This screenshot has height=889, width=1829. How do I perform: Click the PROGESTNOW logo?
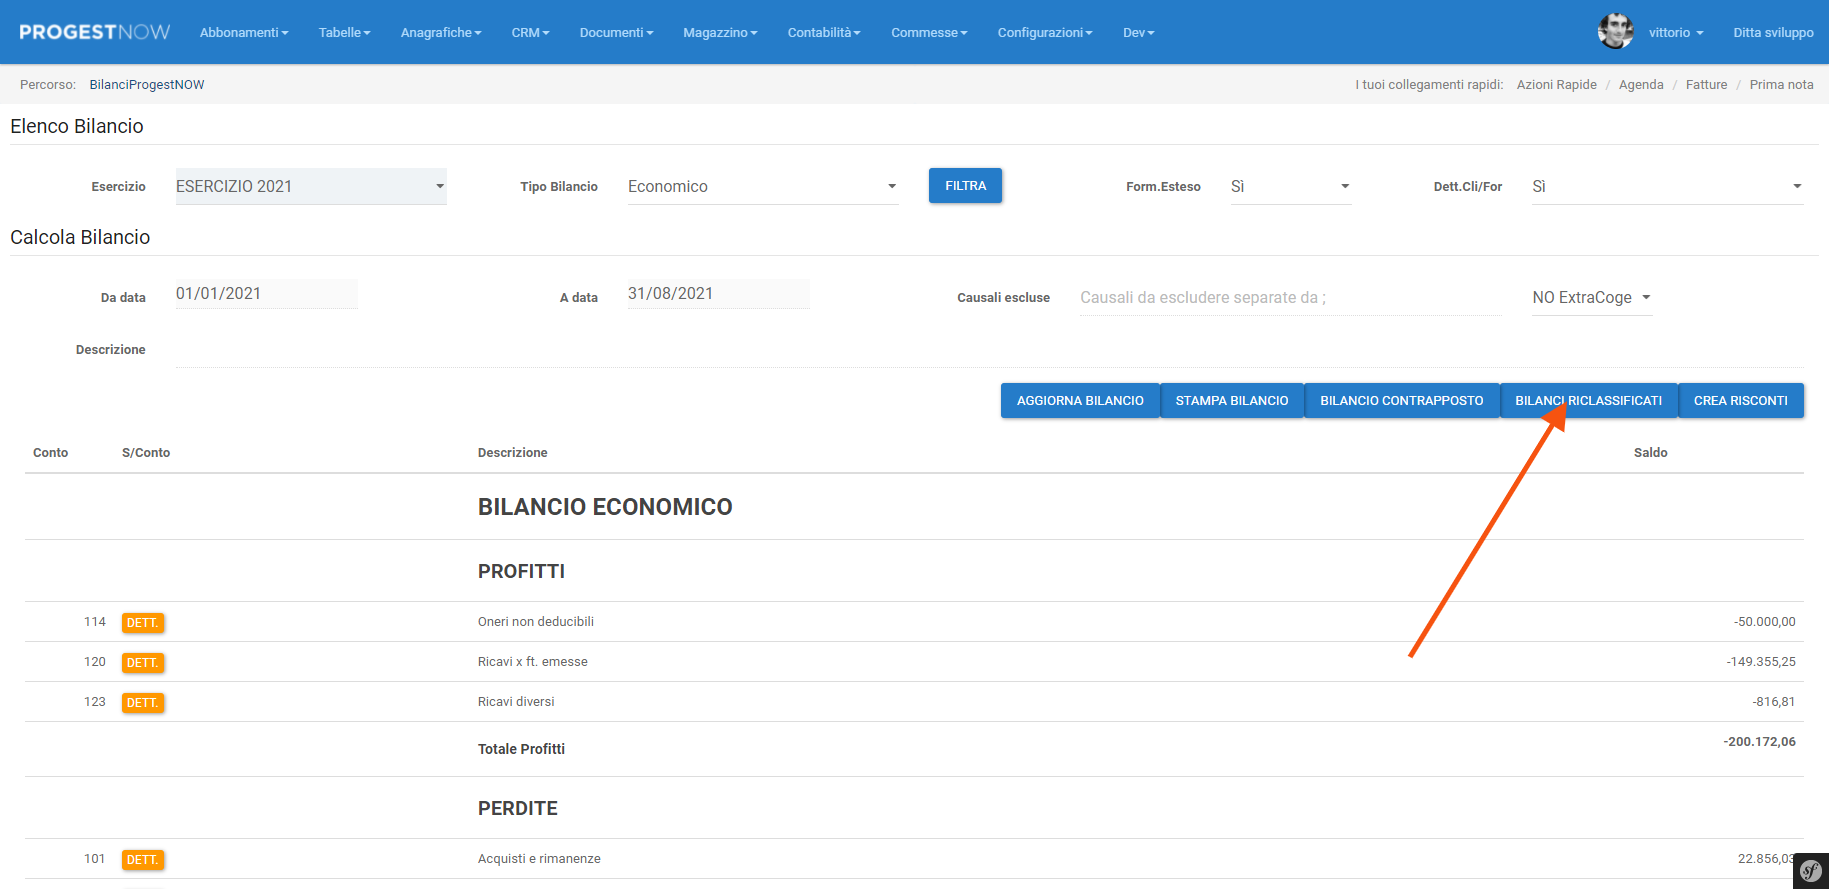[95, 32]
